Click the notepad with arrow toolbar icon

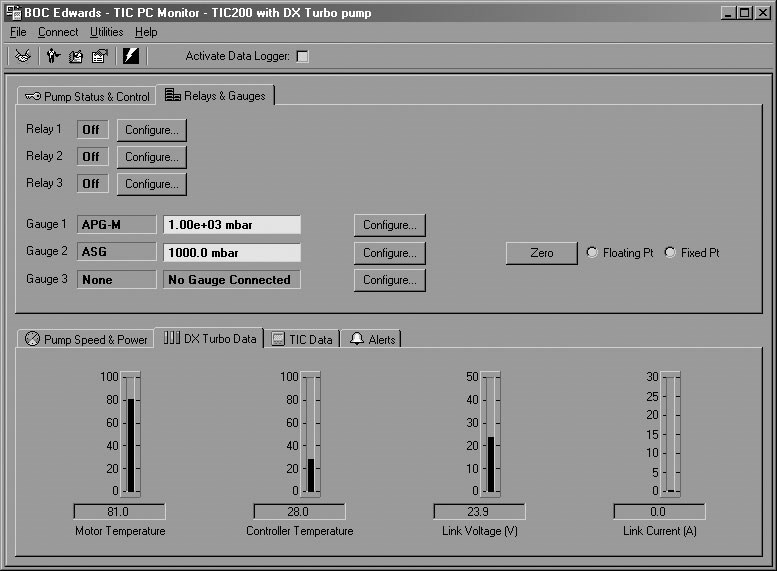click(x=100, y=57)
